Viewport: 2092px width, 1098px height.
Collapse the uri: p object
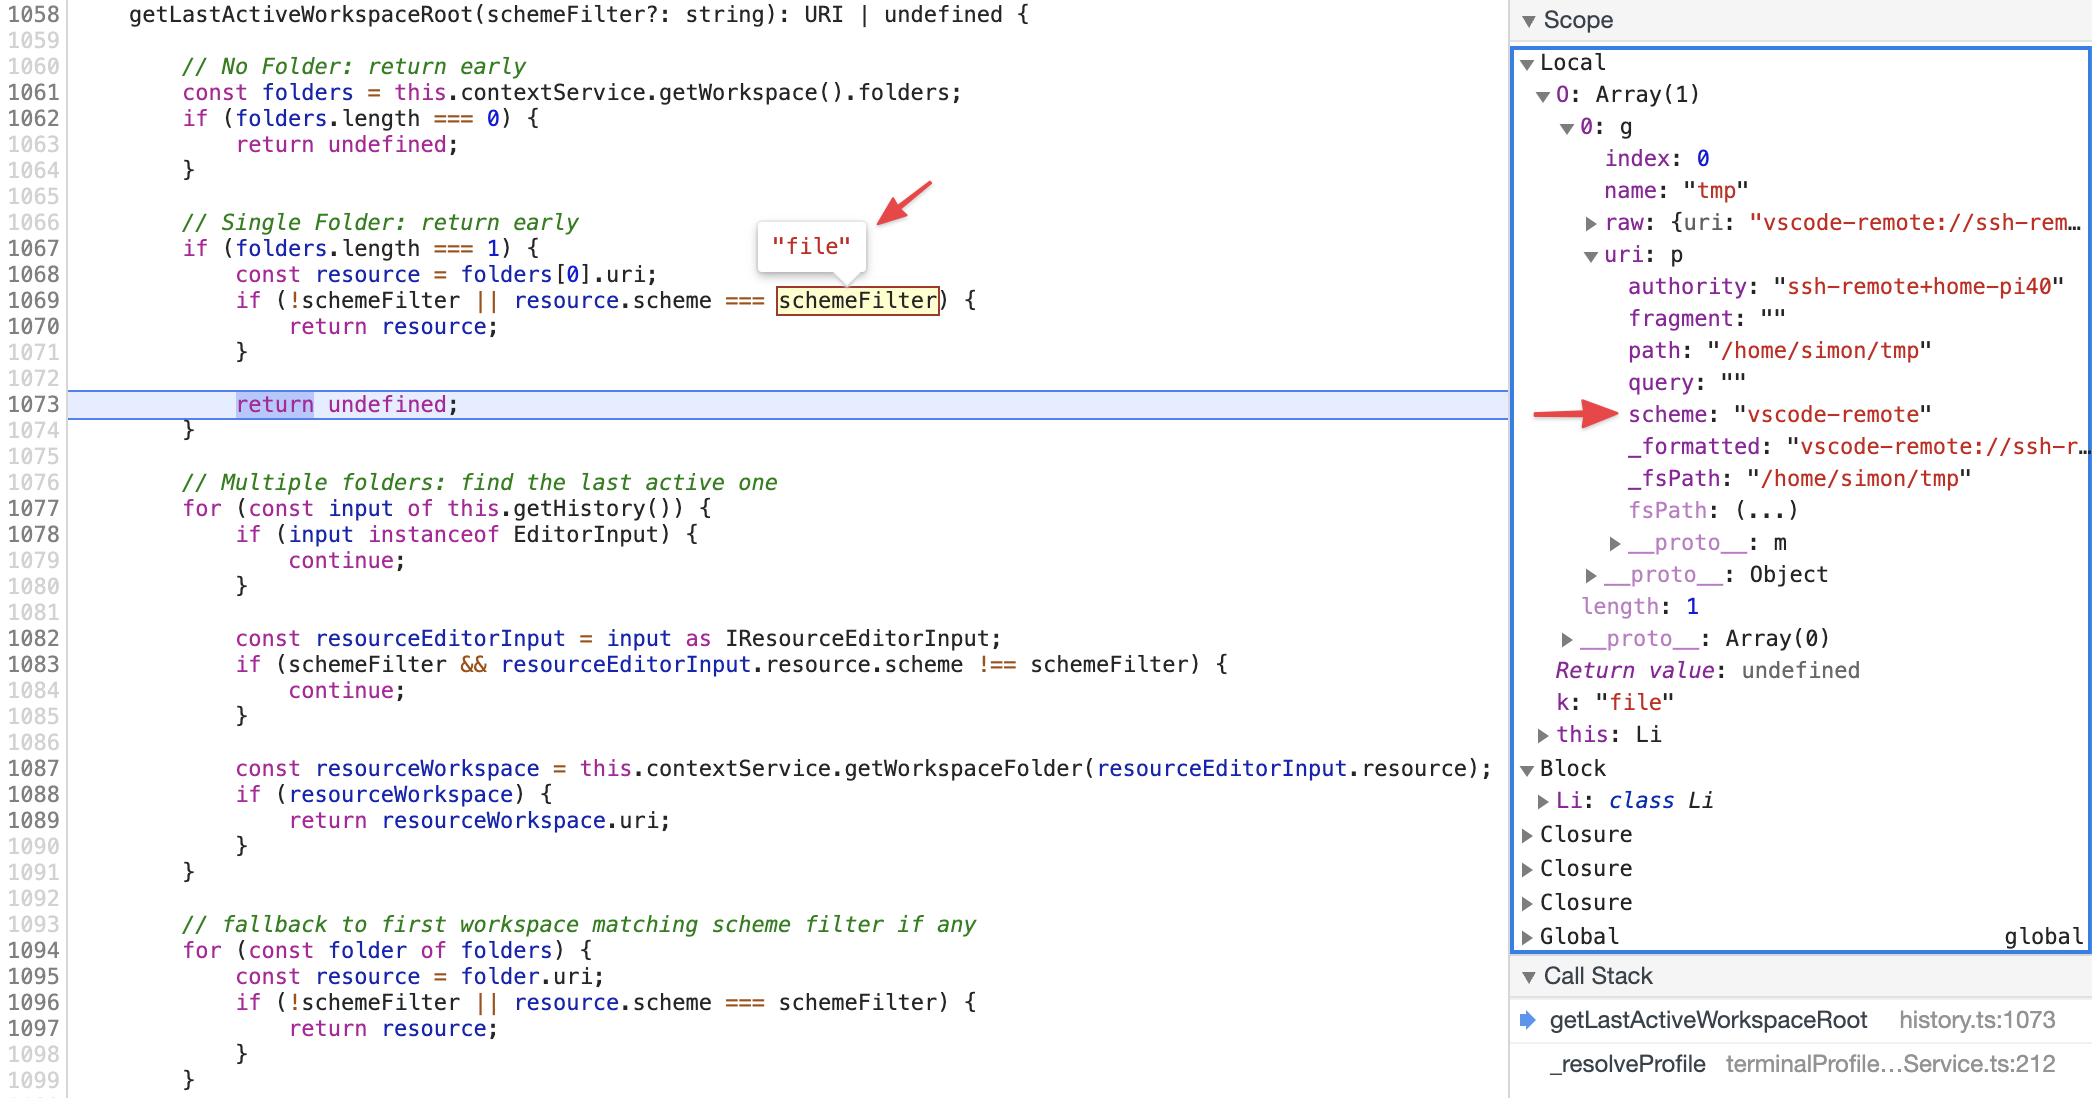click(x=1590, y=255)
